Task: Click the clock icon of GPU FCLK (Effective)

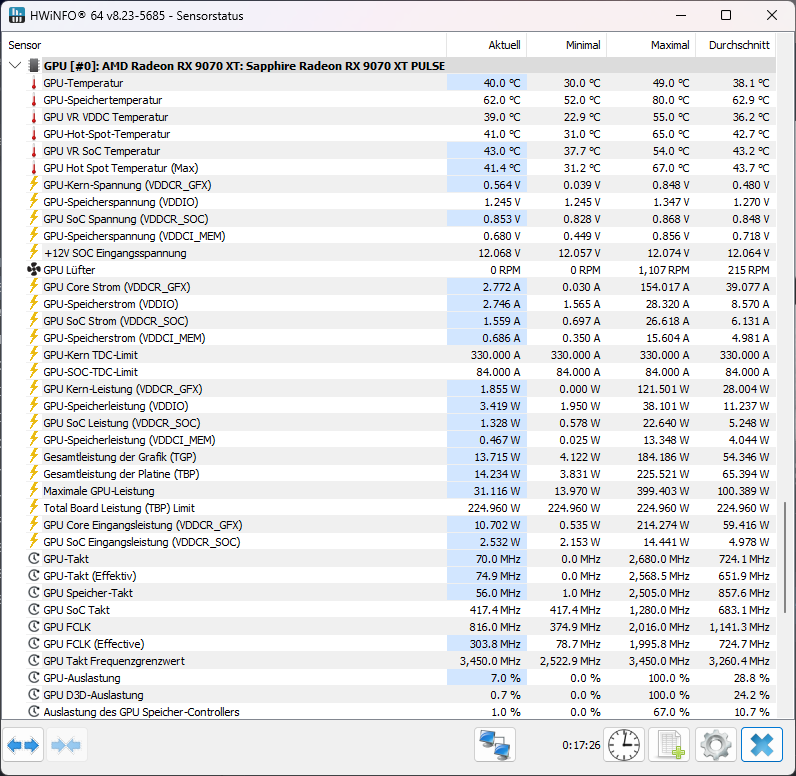Action: pos(34,644)
